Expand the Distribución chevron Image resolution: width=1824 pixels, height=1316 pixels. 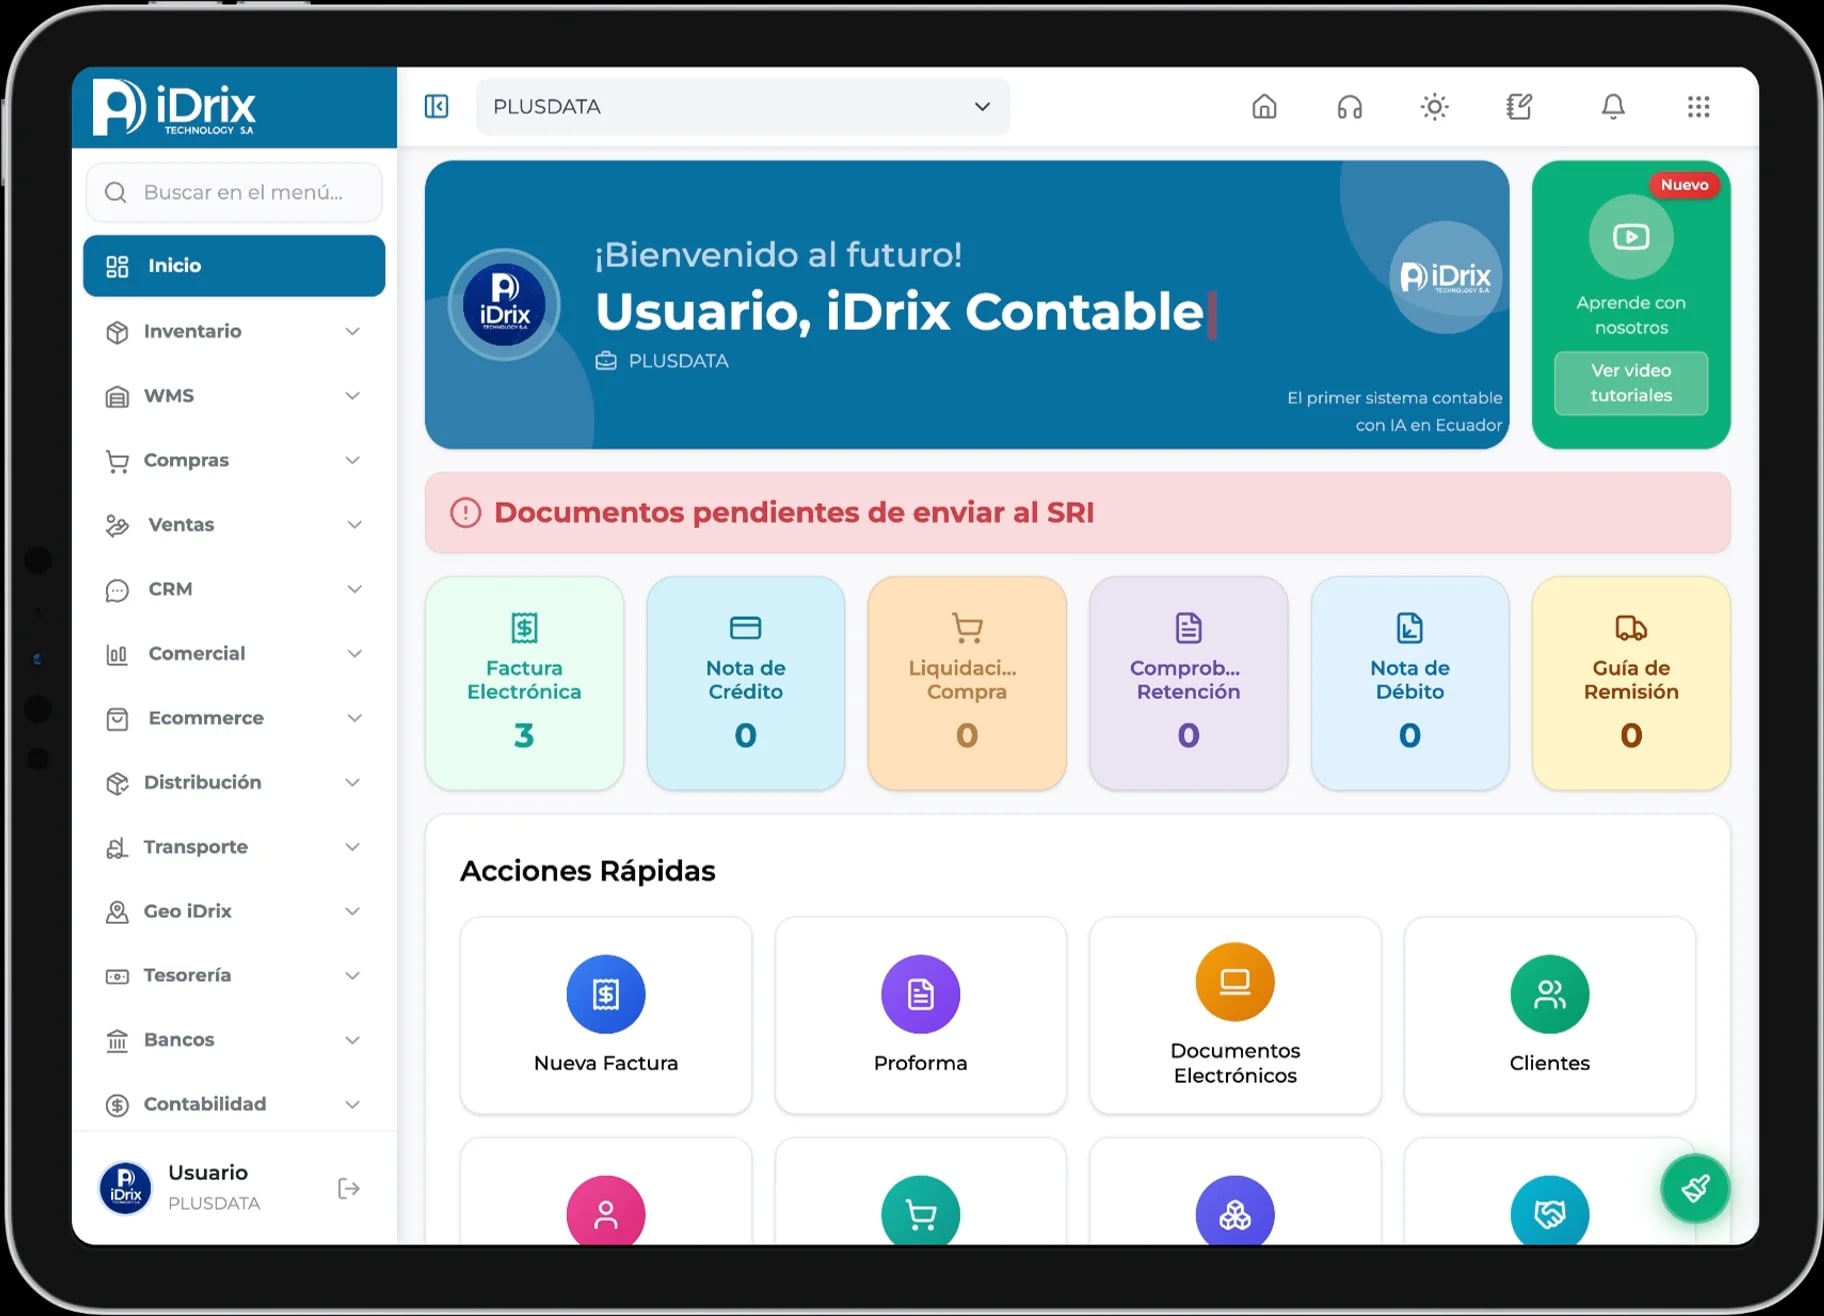pyautogui.click(x=352, y=782)
